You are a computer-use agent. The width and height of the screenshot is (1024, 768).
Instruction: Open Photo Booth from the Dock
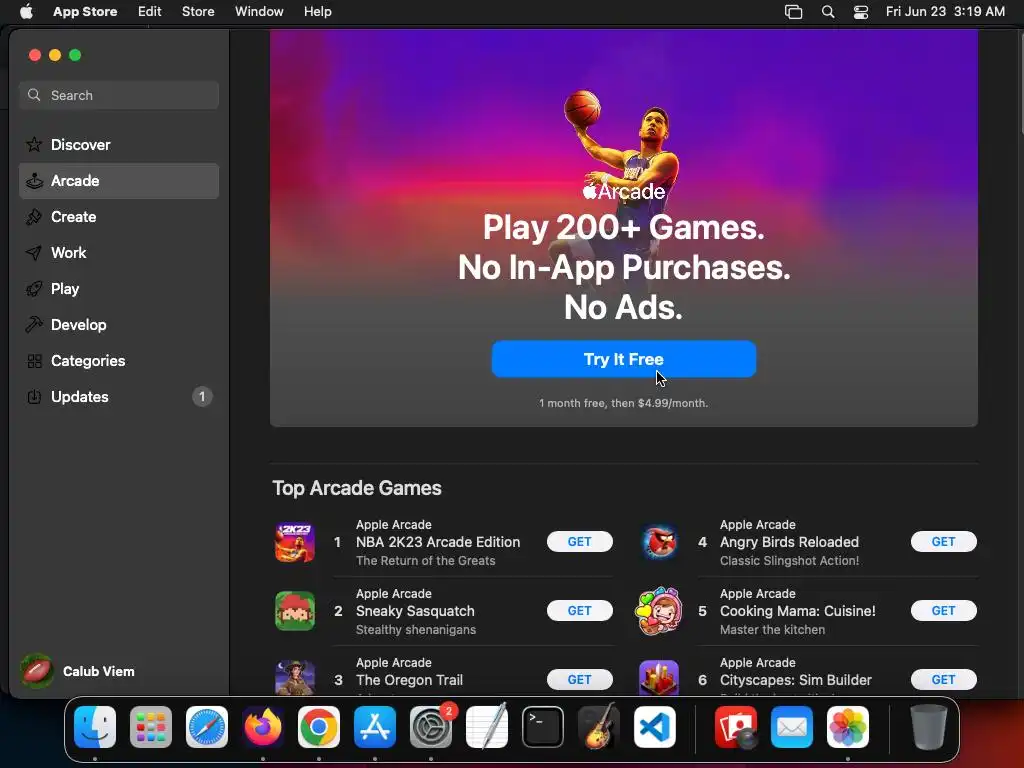[736, 727]
